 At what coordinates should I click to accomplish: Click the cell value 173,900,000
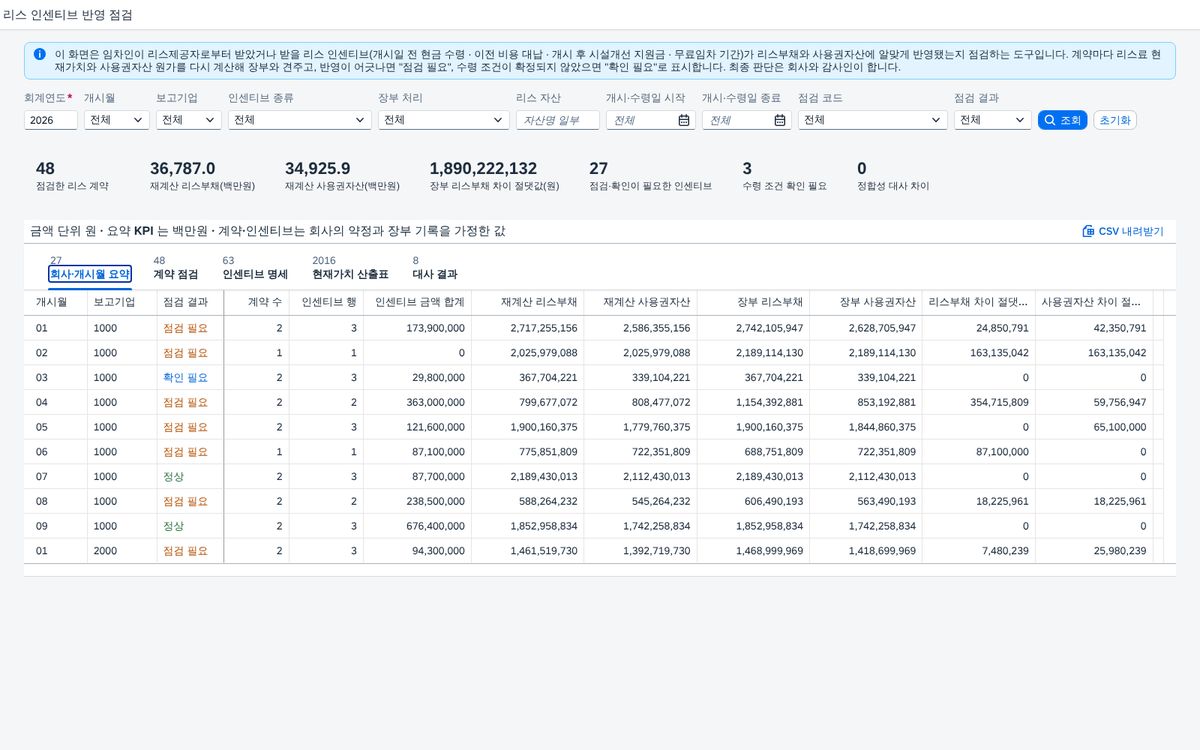435,328
